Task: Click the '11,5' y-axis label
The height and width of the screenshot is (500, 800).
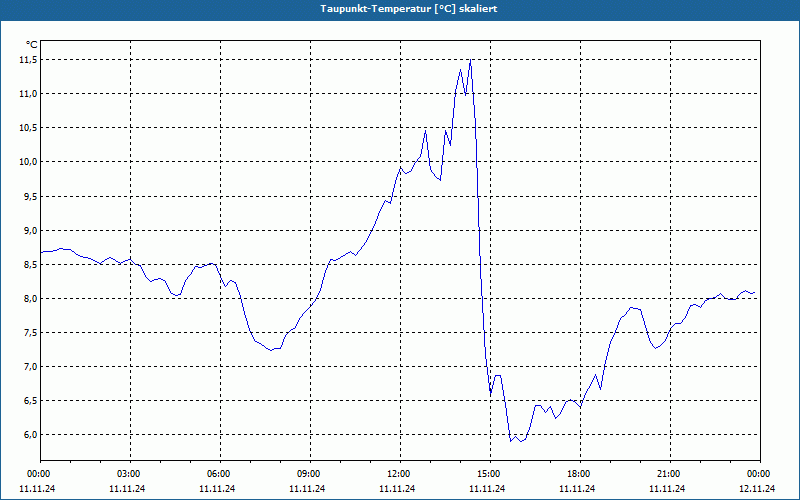Action: click(28, 60)
